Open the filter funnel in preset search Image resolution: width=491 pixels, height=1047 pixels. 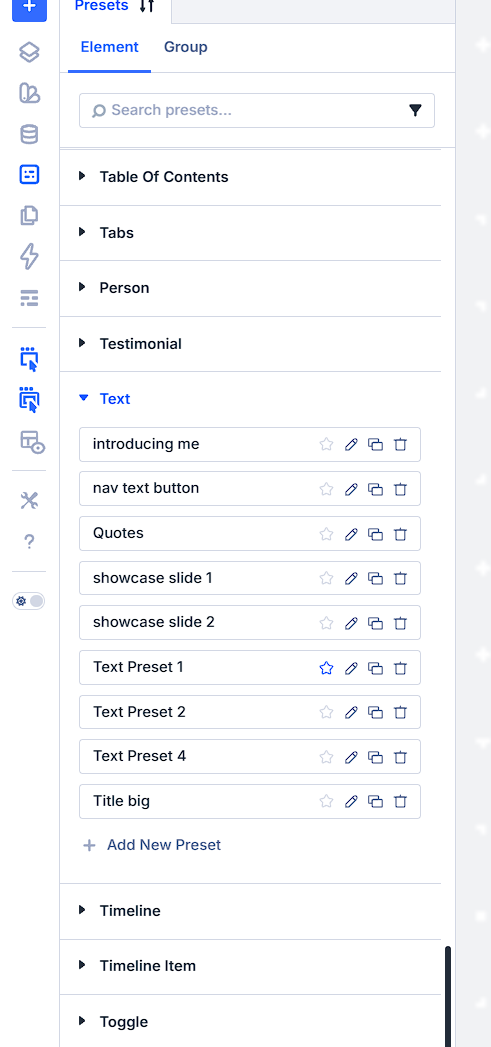pyautogui.click(x=416, y=110)
